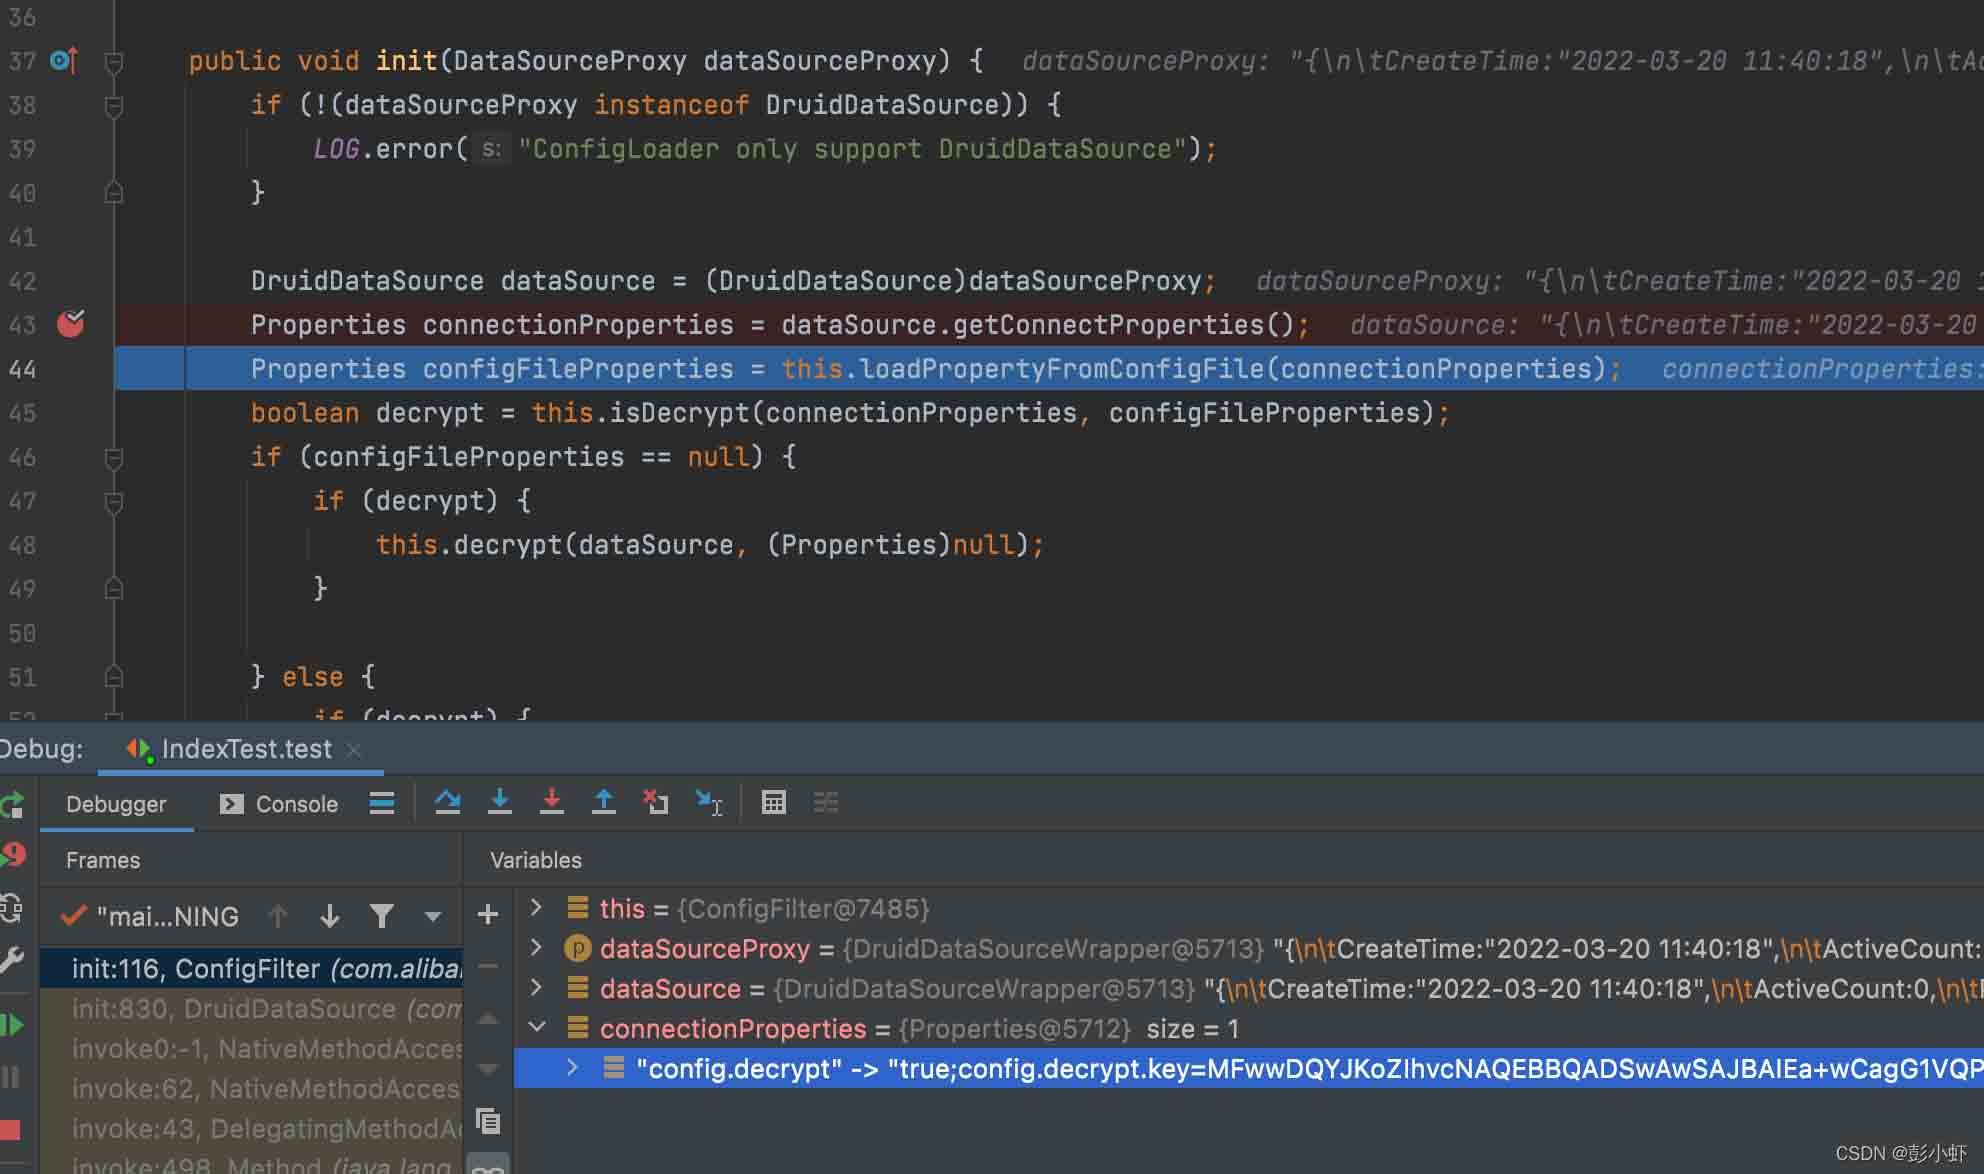The height and width of the screenshot is (1174, 1984).
Task: Click the Show Execution Point icon
Action: tap(381, 803)
